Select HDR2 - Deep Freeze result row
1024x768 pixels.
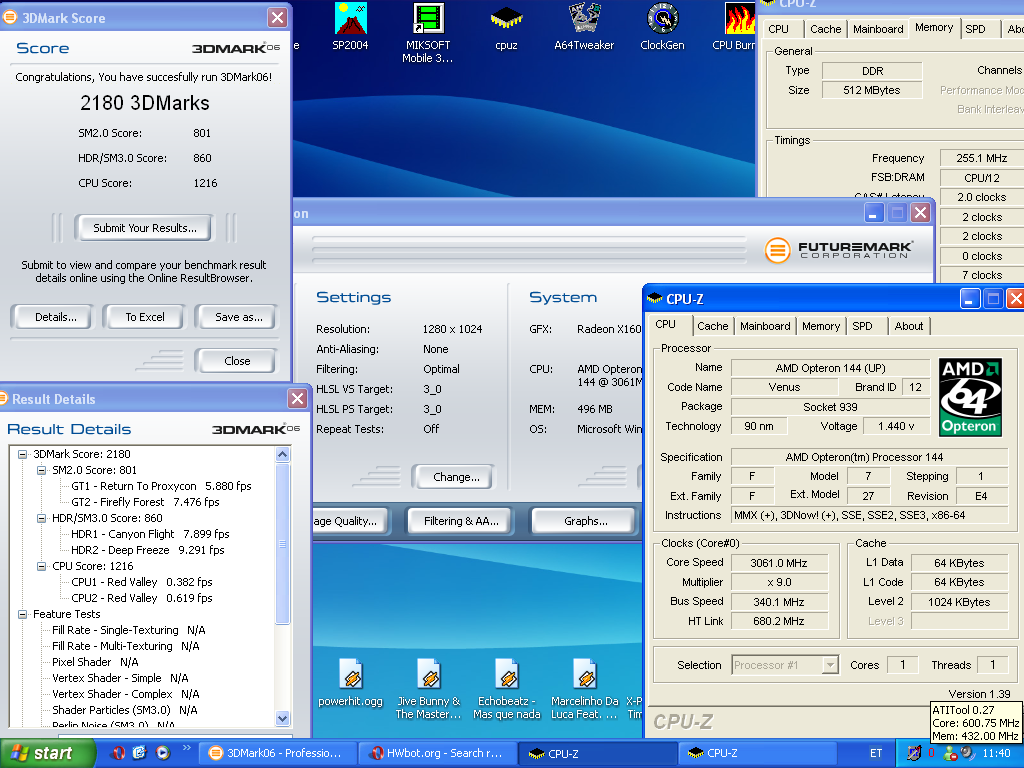148,550
